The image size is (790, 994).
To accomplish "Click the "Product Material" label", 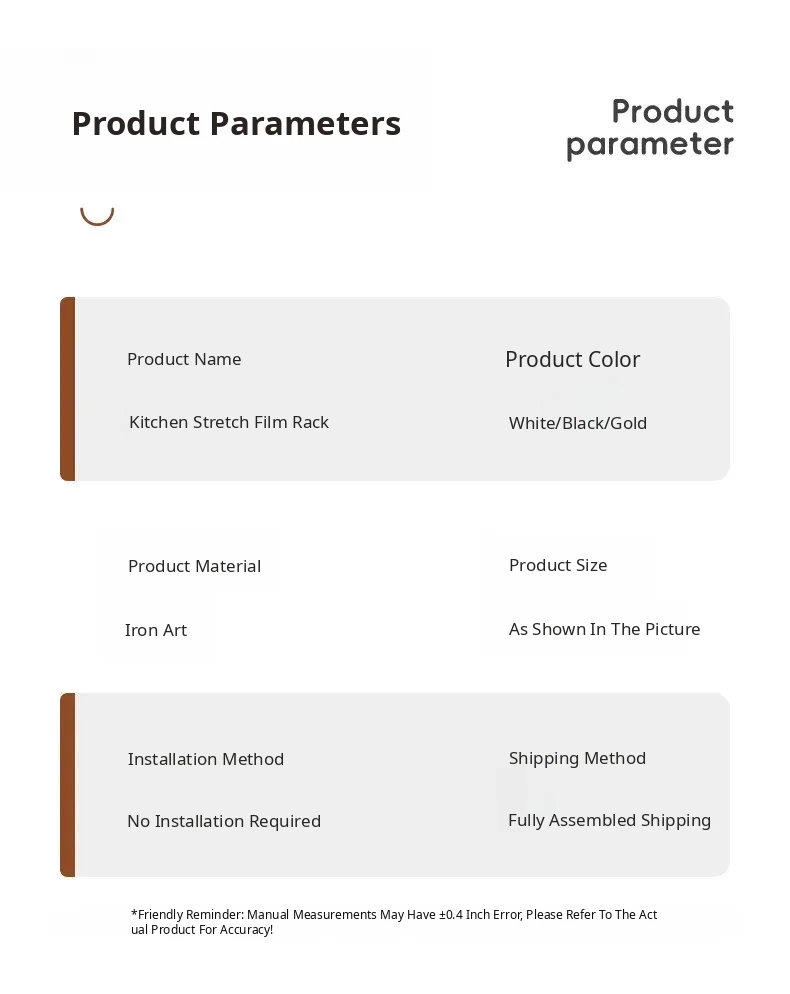I will (194, 566).
